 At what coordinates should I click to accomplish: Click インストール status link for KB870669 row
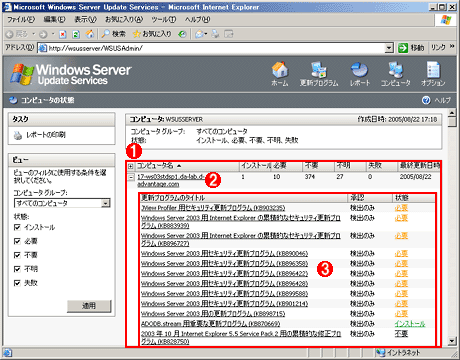coord(410,324)
